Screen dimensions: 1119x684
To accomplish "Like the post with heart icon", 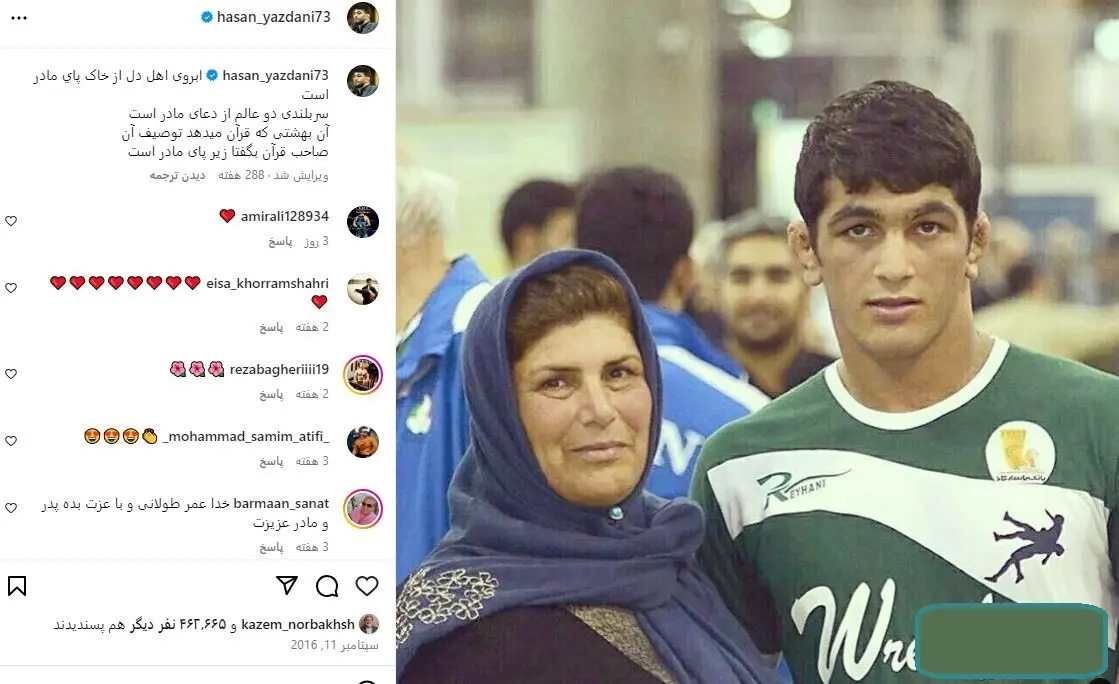I will [367, 586].
